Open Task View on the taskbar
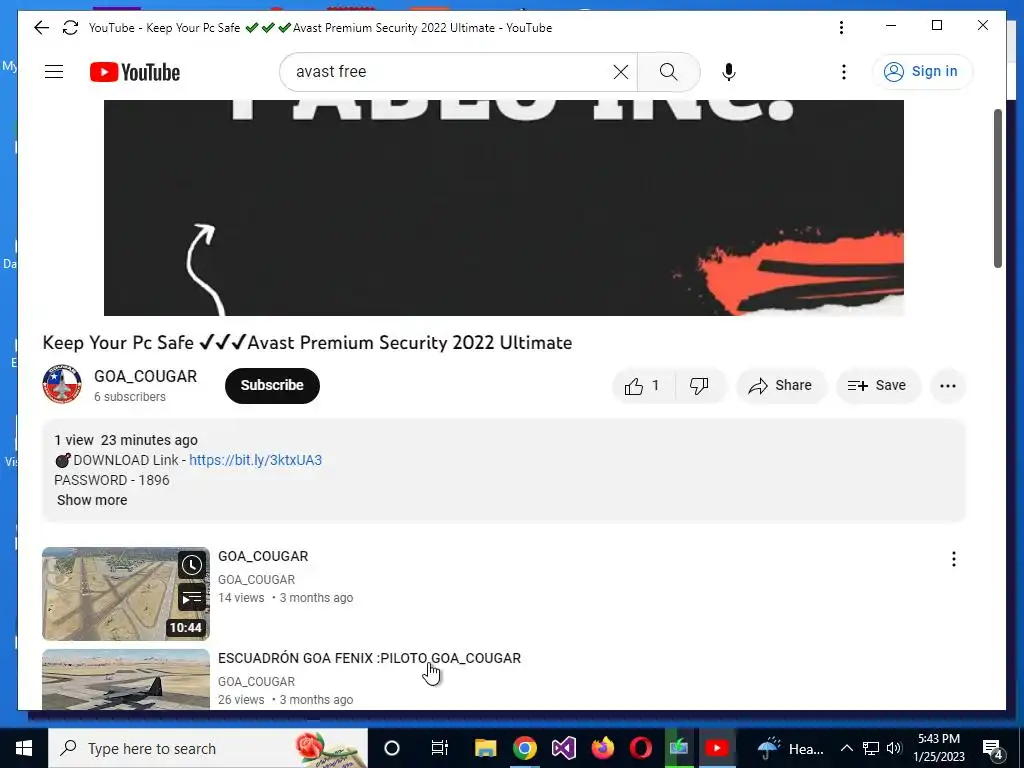The image size is (1024, 768). (x=440, y=748)
